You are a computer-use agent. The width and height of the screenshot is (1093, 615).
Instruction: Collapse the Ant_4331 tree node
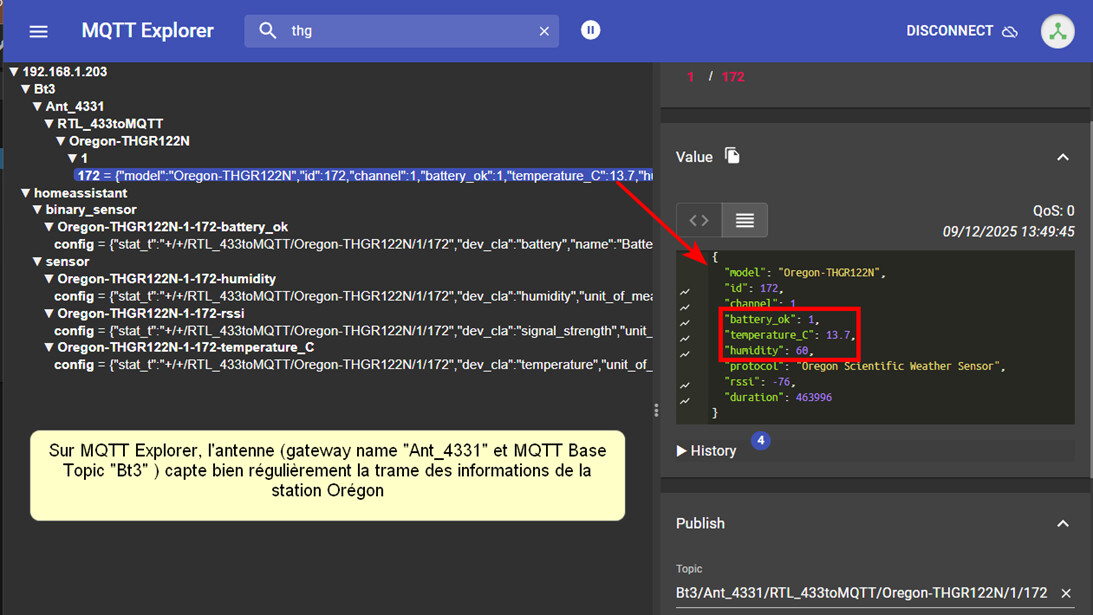click(x=38, y=107)
